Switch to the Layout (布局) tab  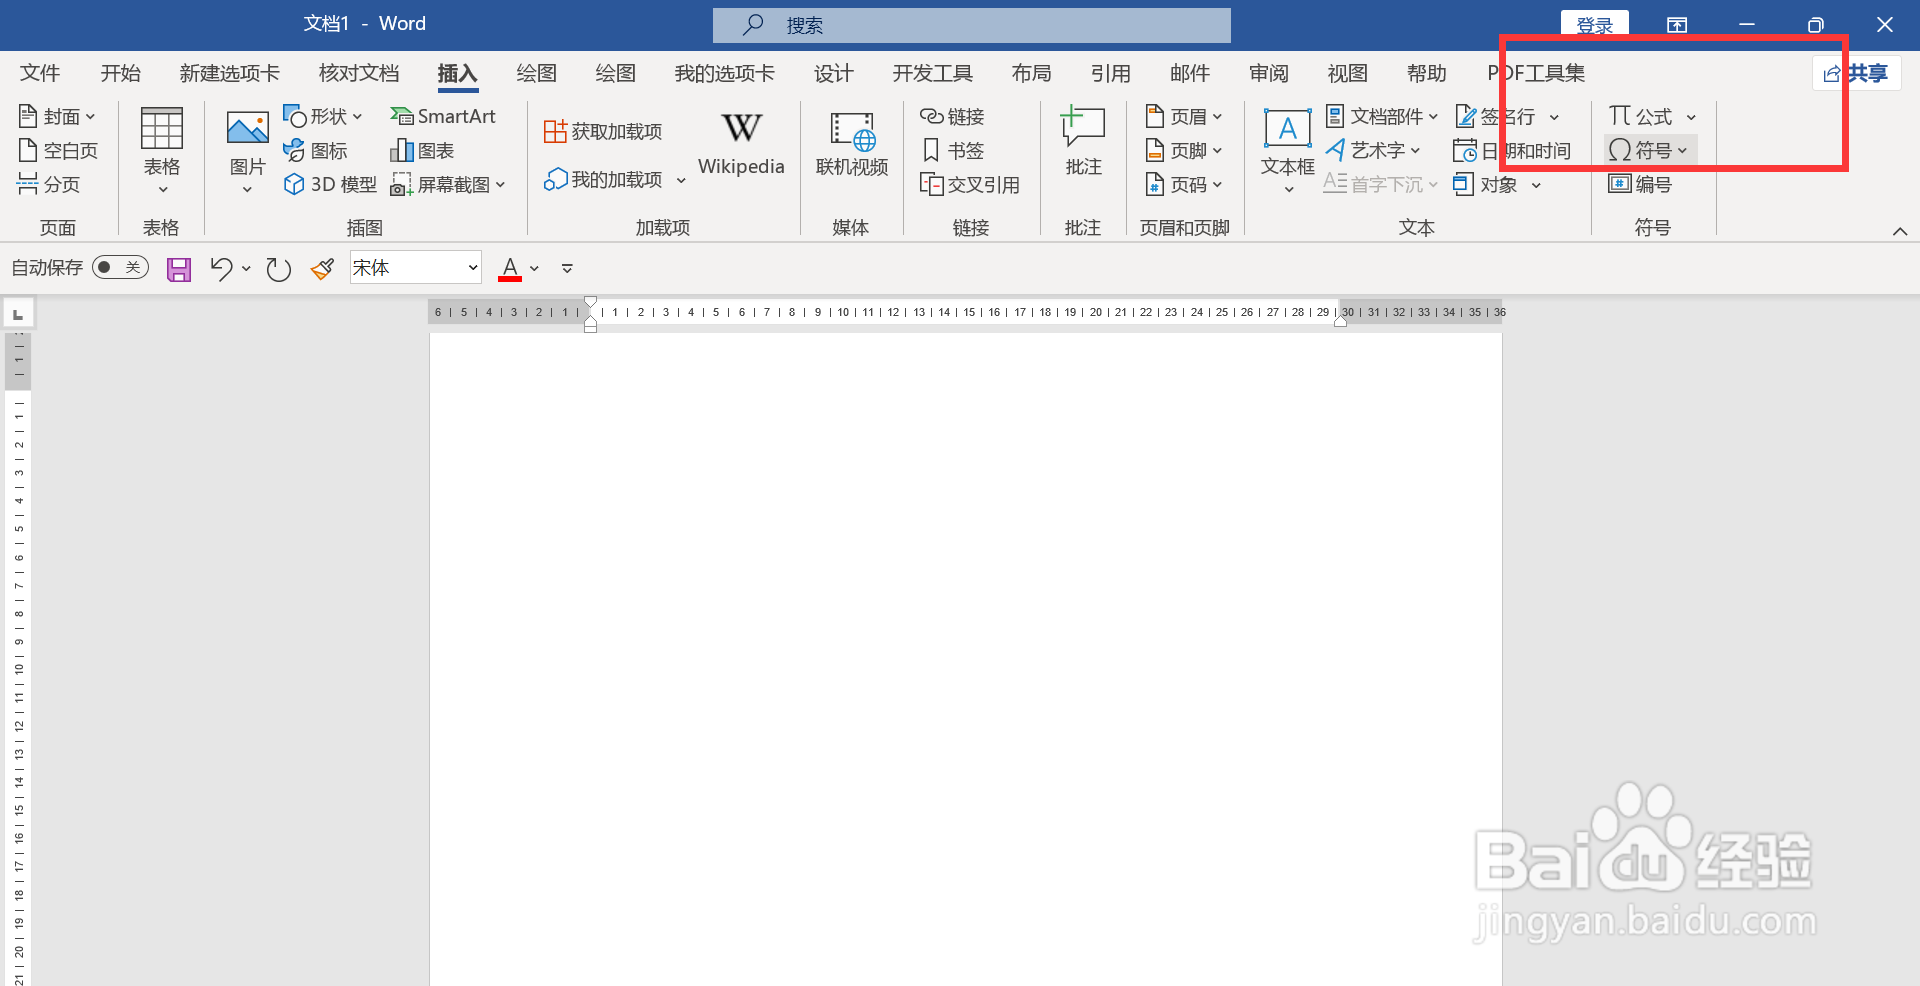(1032, 73)
